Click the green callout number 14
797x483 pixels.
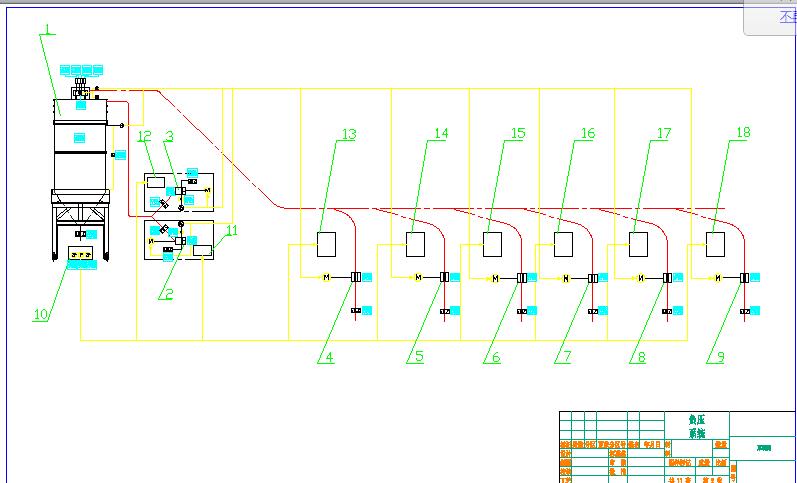[x=441, y=133]
